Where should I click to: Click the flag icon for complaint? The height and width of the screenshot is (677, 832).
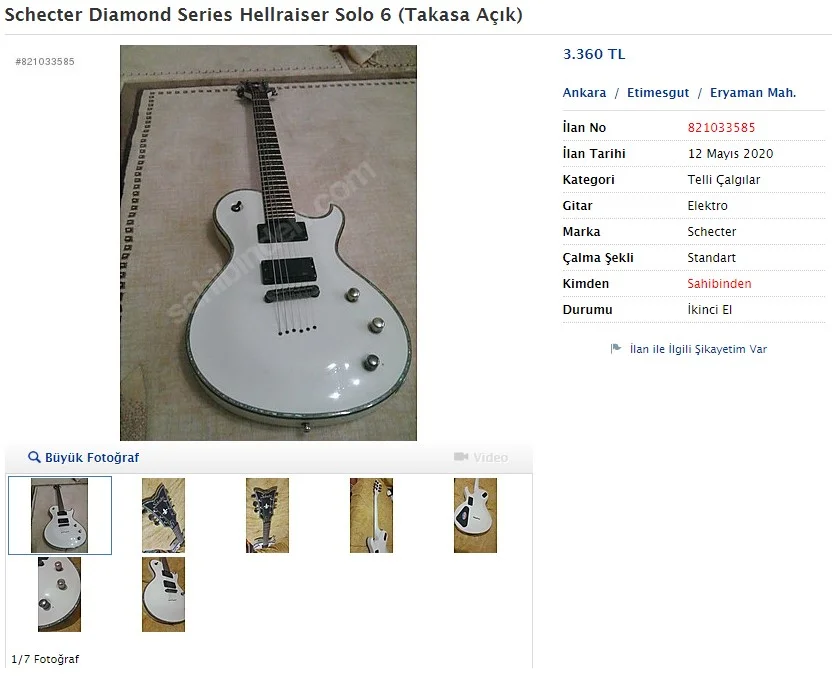click(x=616, y=349)
